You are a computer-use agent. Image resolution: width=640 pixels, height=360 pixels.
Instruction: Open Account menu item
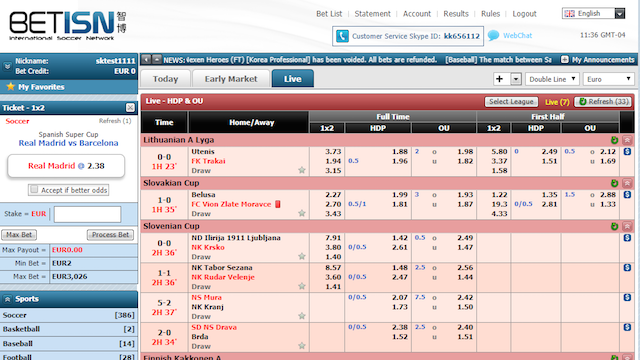point(417,14)
